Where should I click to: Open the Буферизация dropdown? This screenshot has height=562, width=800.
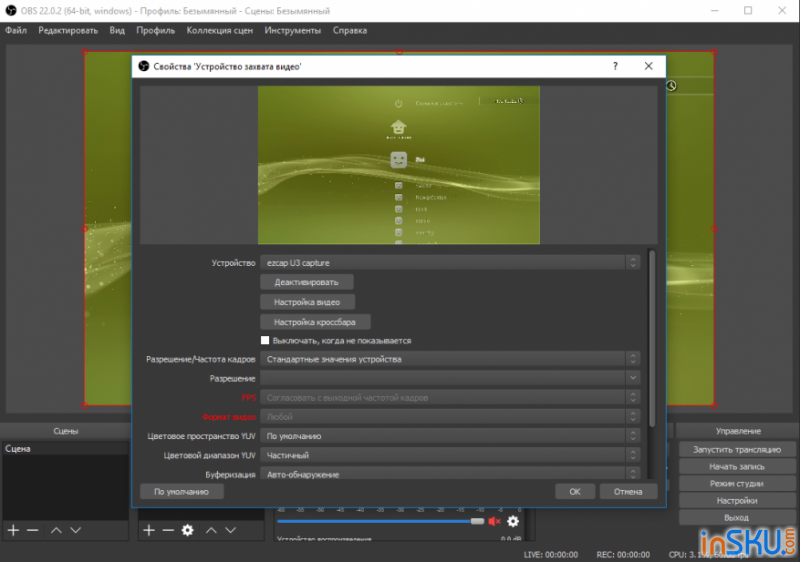click(449, 474)
